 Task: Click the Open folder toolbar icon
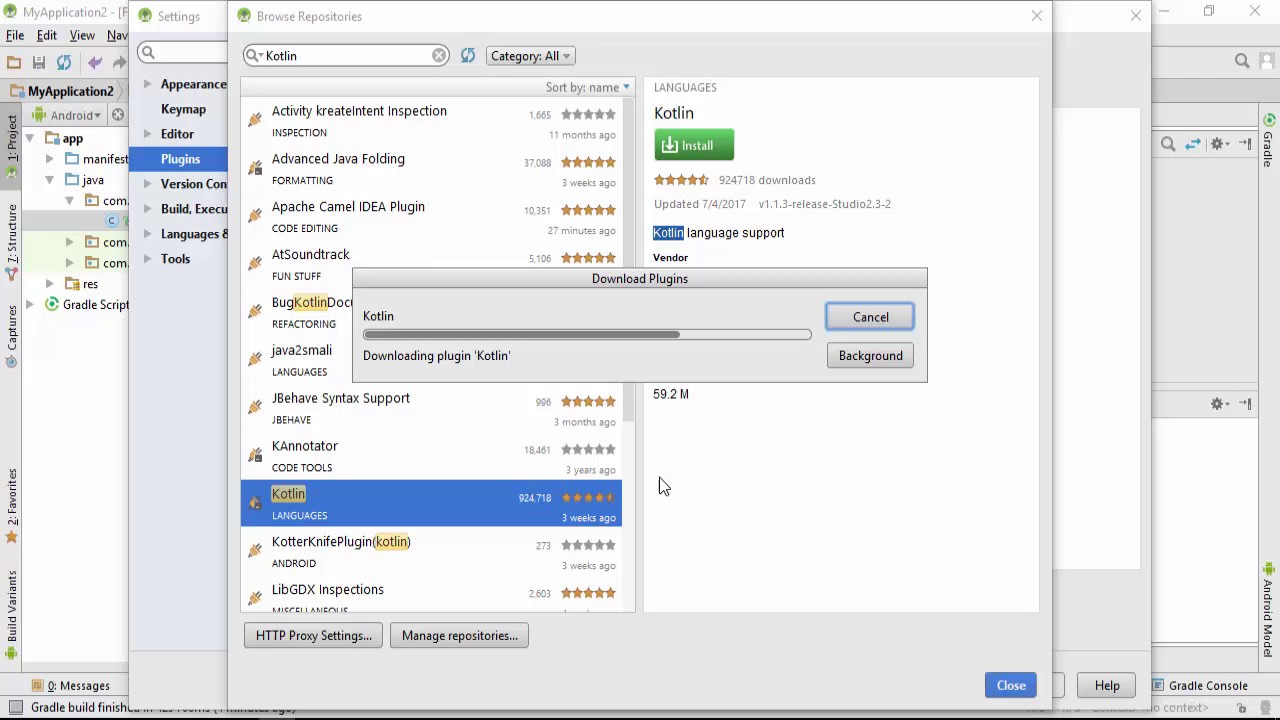click(x=14, y=62)
